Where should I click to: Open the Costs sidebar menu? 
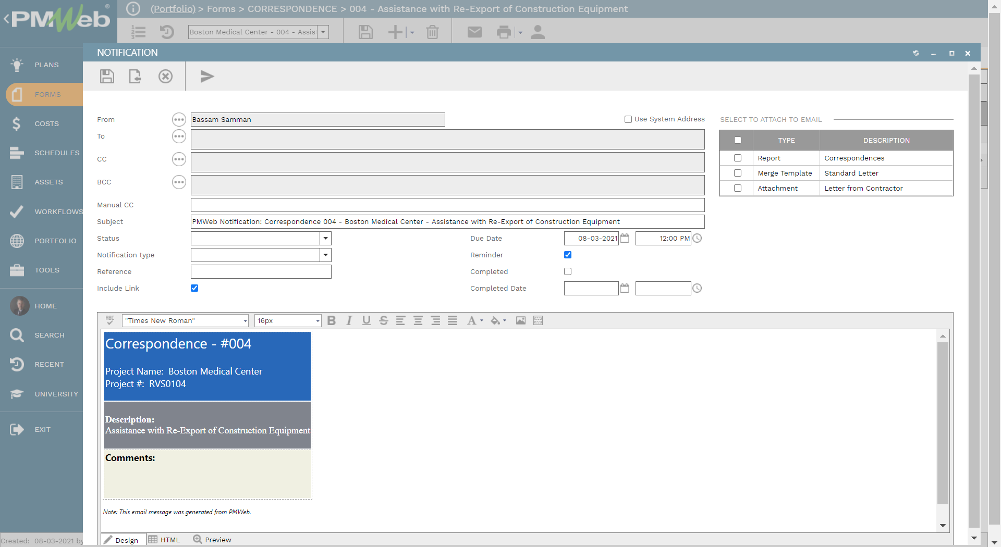pyautogui.click(x=42, y=123)
